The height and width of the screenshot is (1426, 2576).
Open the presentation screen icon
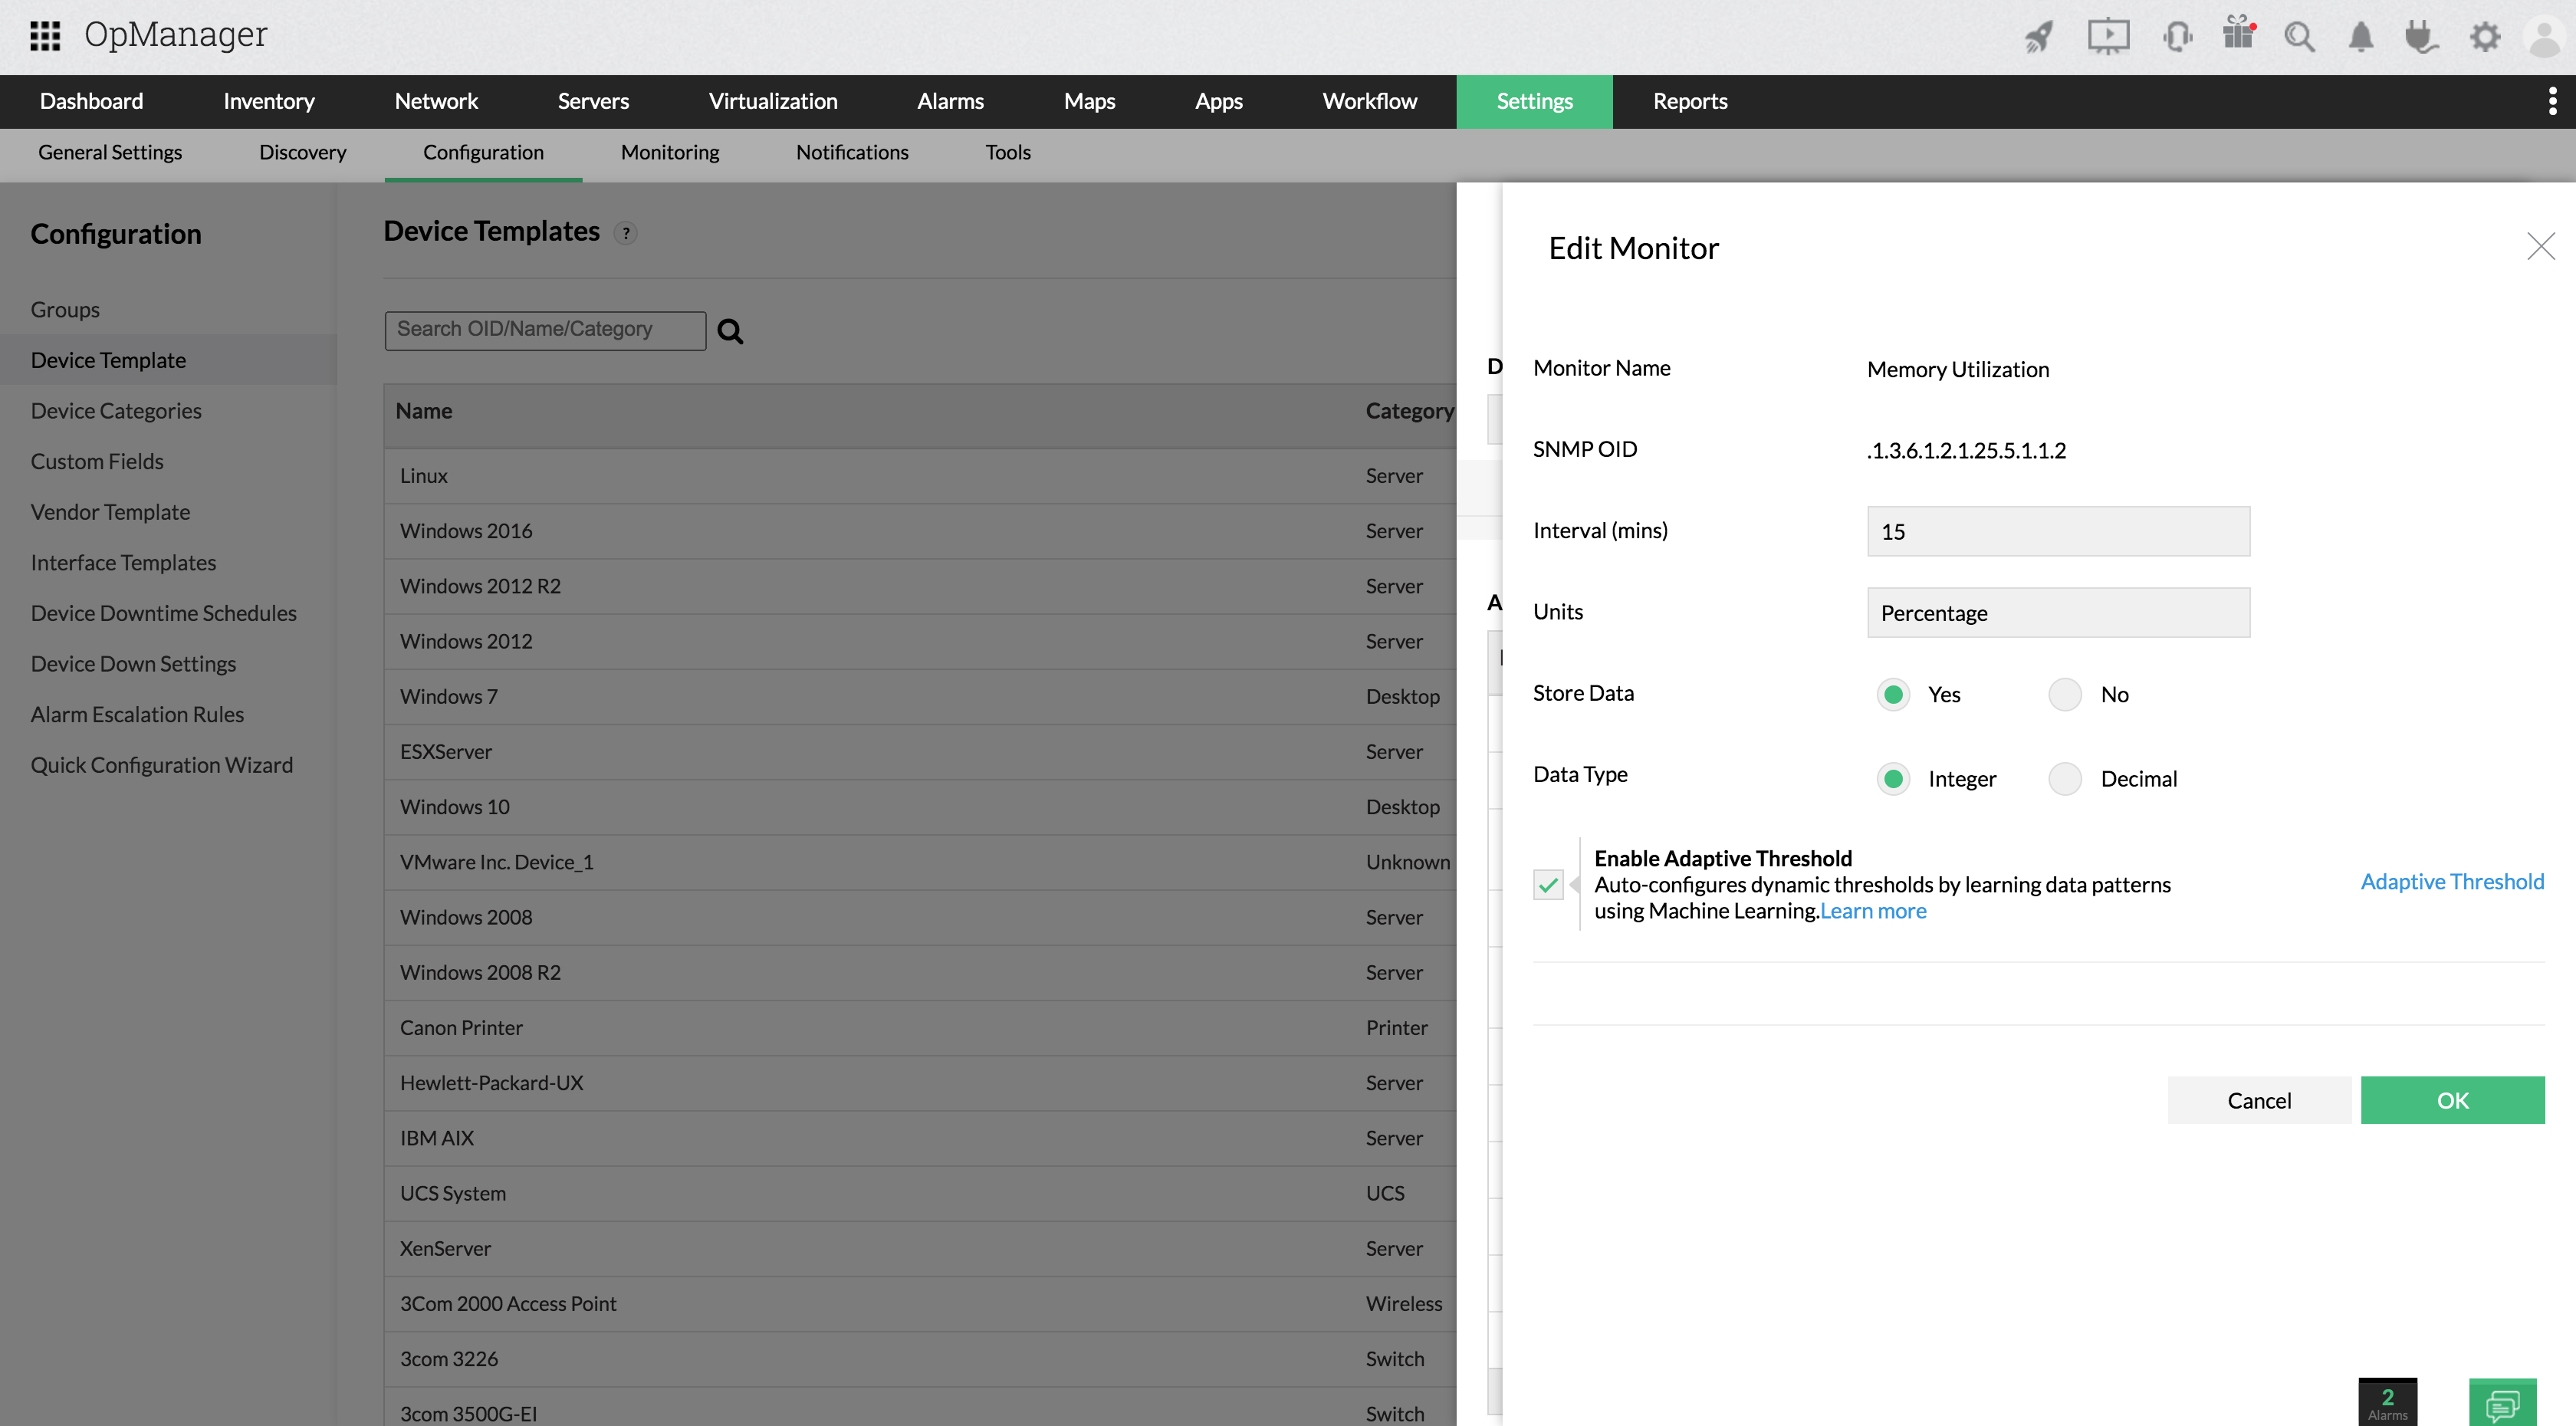[x=2108, y=37]
